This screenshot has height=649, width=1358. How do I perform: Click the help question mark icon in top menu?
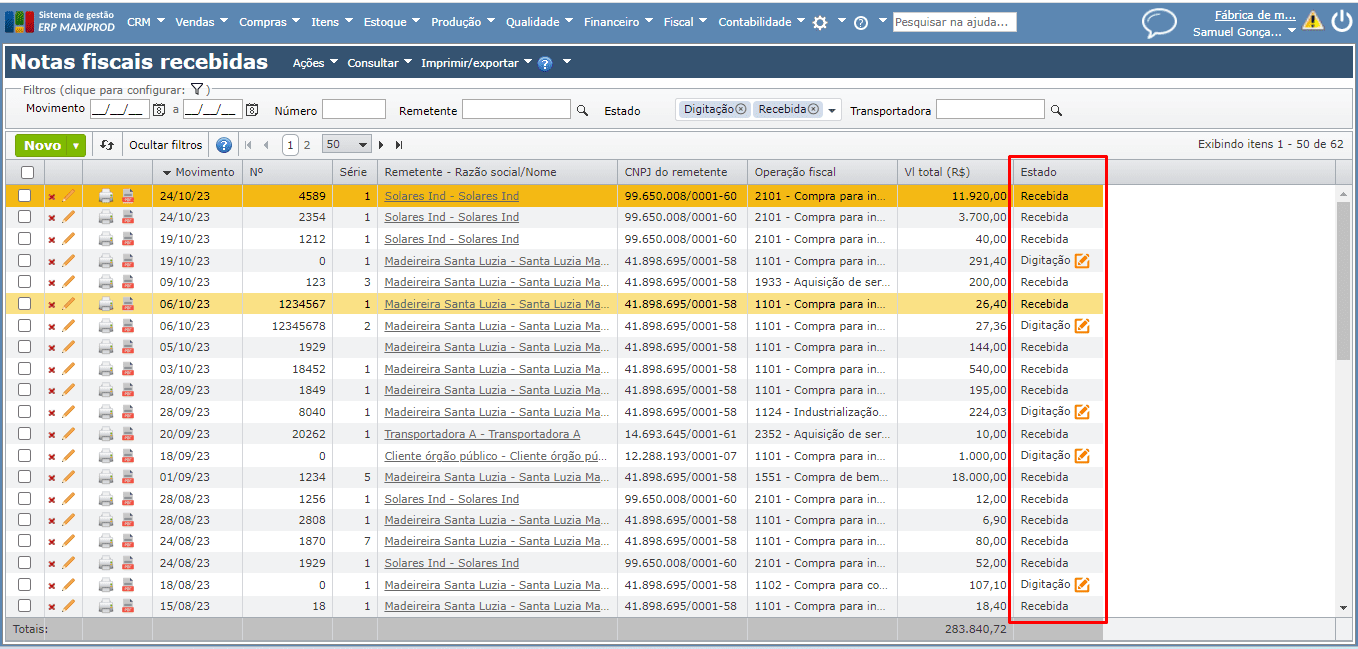pyautogui.click(x=861, y=22)
